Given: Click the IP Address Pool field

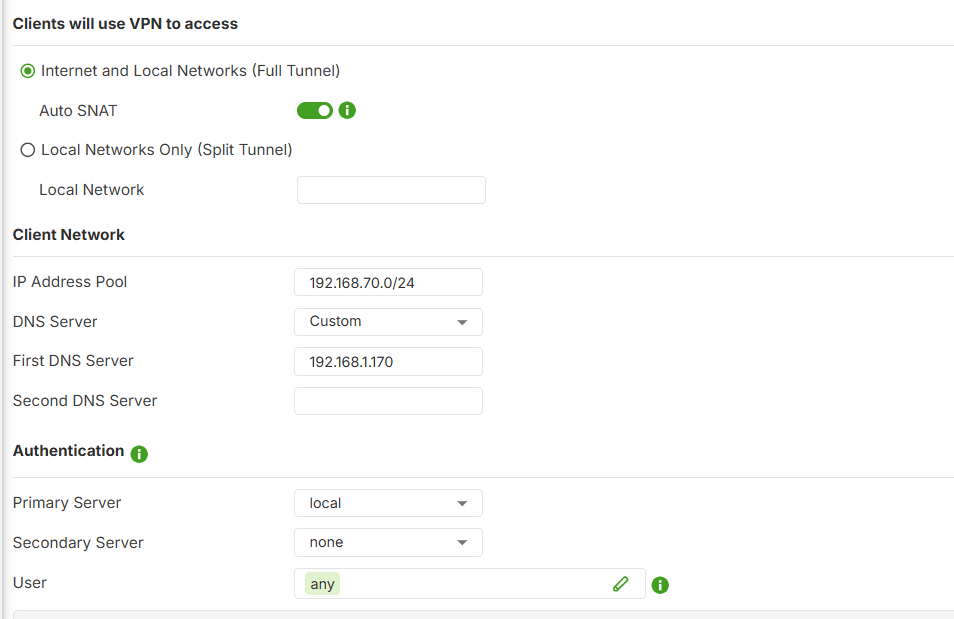Looking at the screenshot, I should 388,282.
